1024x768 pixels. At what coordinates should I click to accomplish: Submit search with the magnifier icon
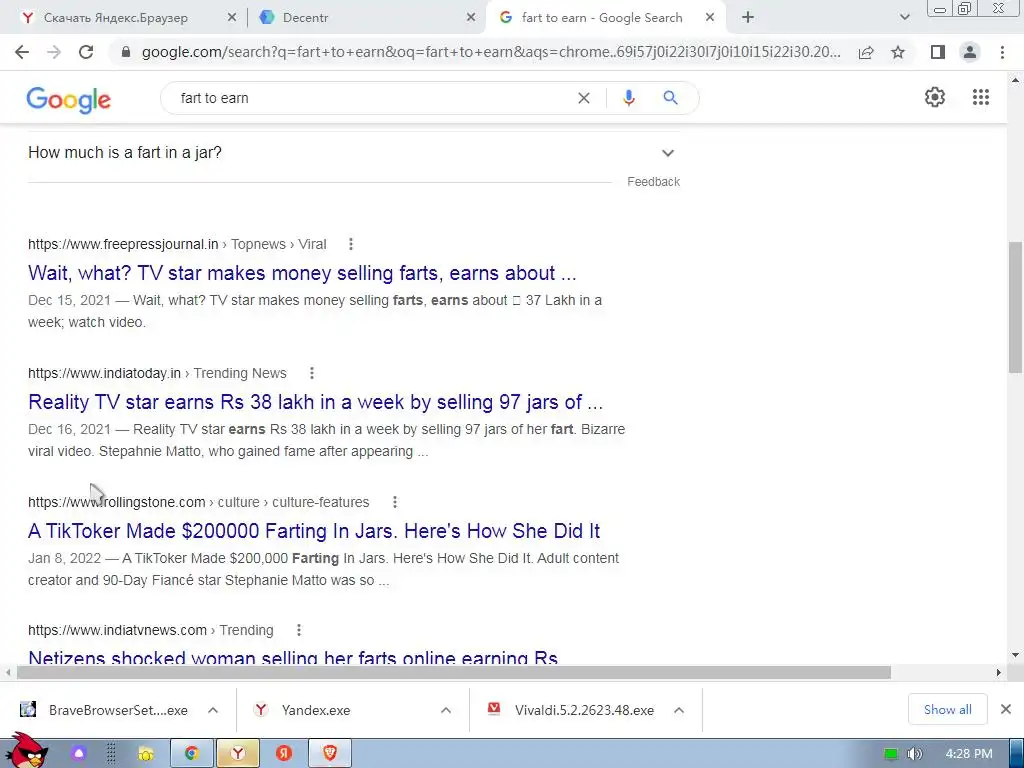coord(670,98)
